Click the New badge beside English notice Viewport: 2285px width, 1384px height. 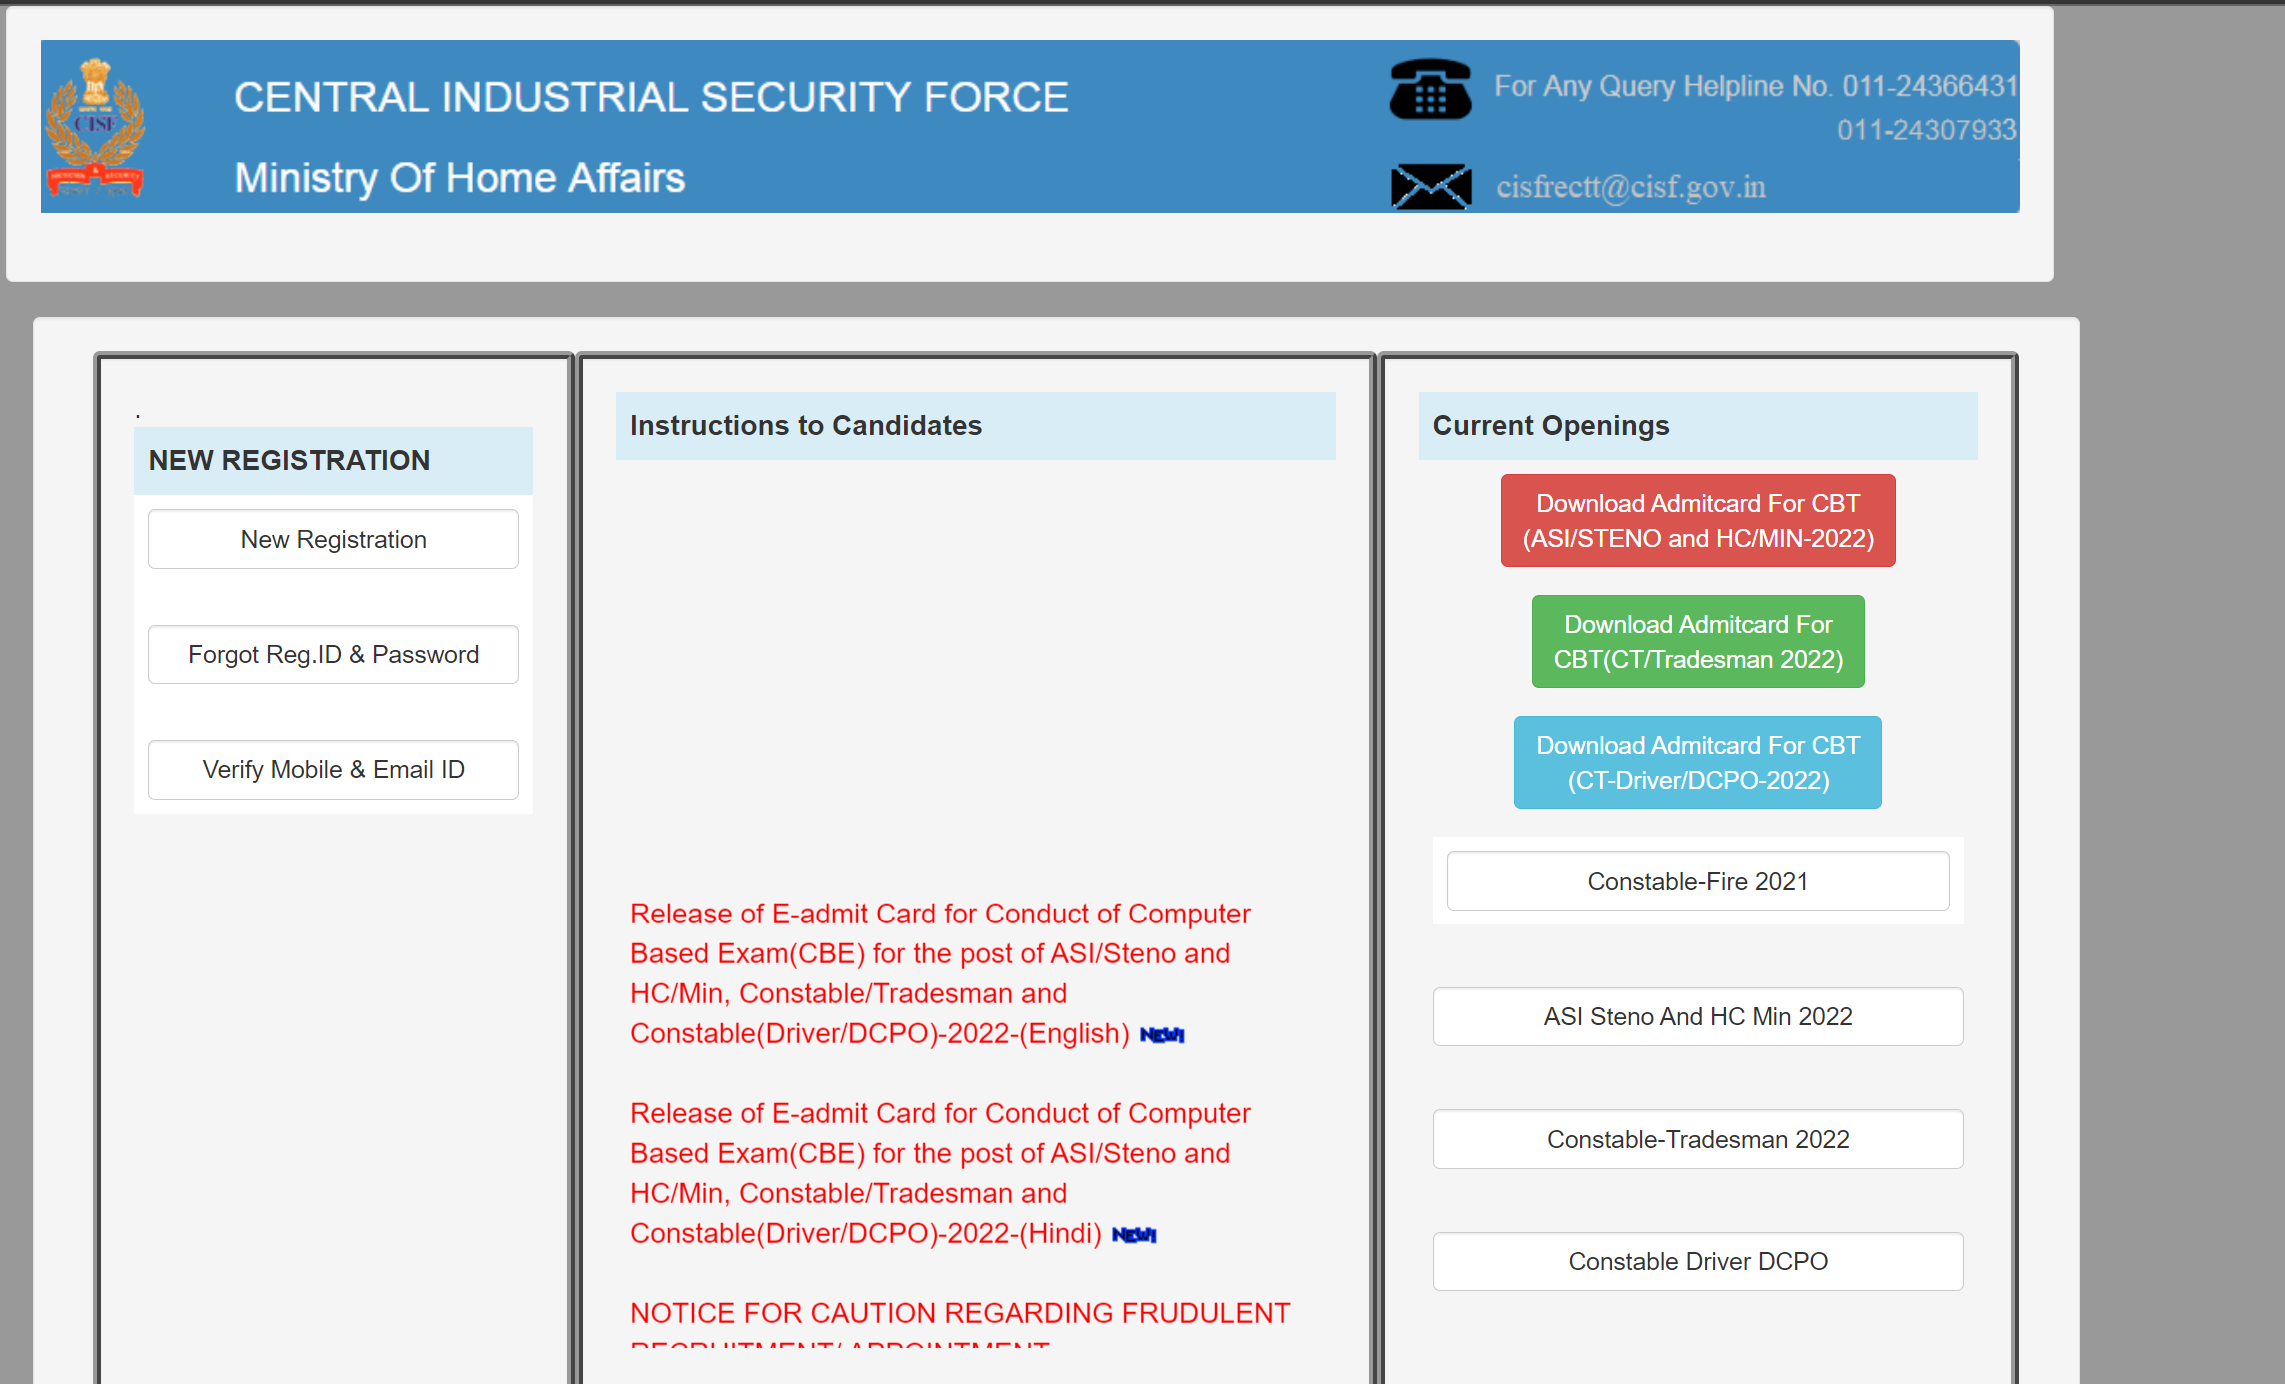click(x=1162, y=1035)
